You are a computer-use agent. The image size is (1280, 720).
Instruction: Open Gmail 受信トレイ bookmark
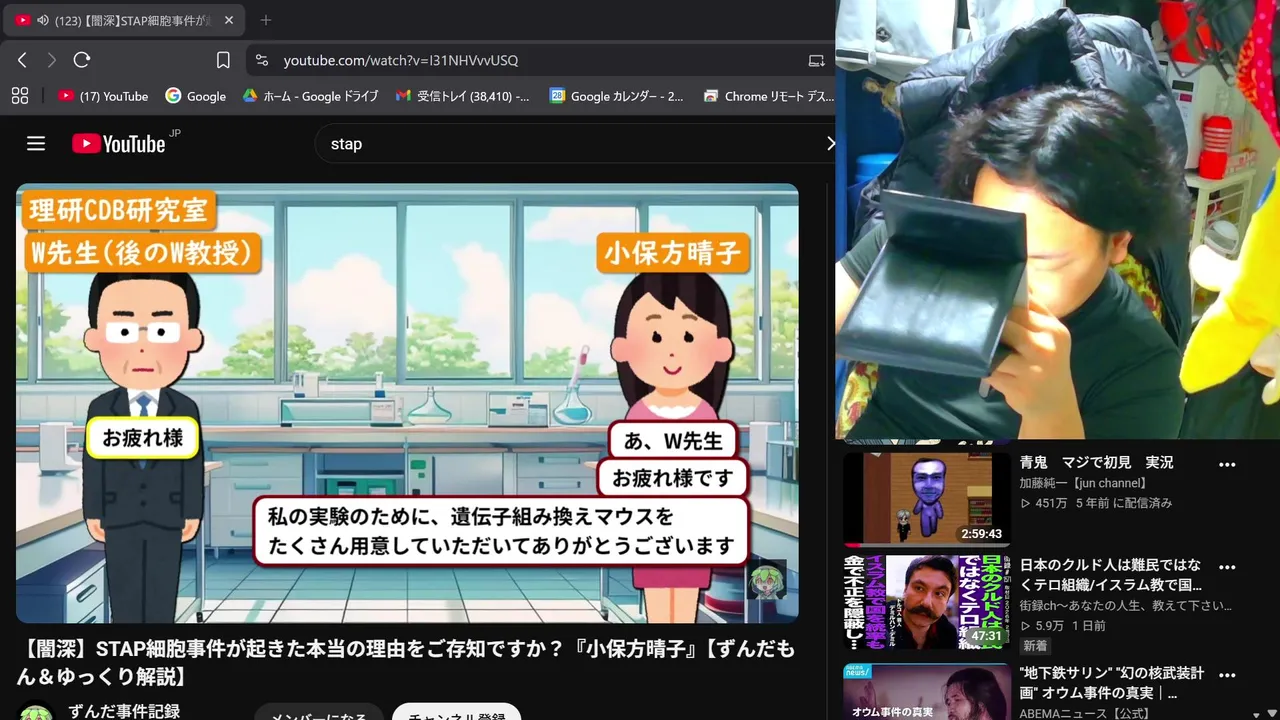pos(463,96)
